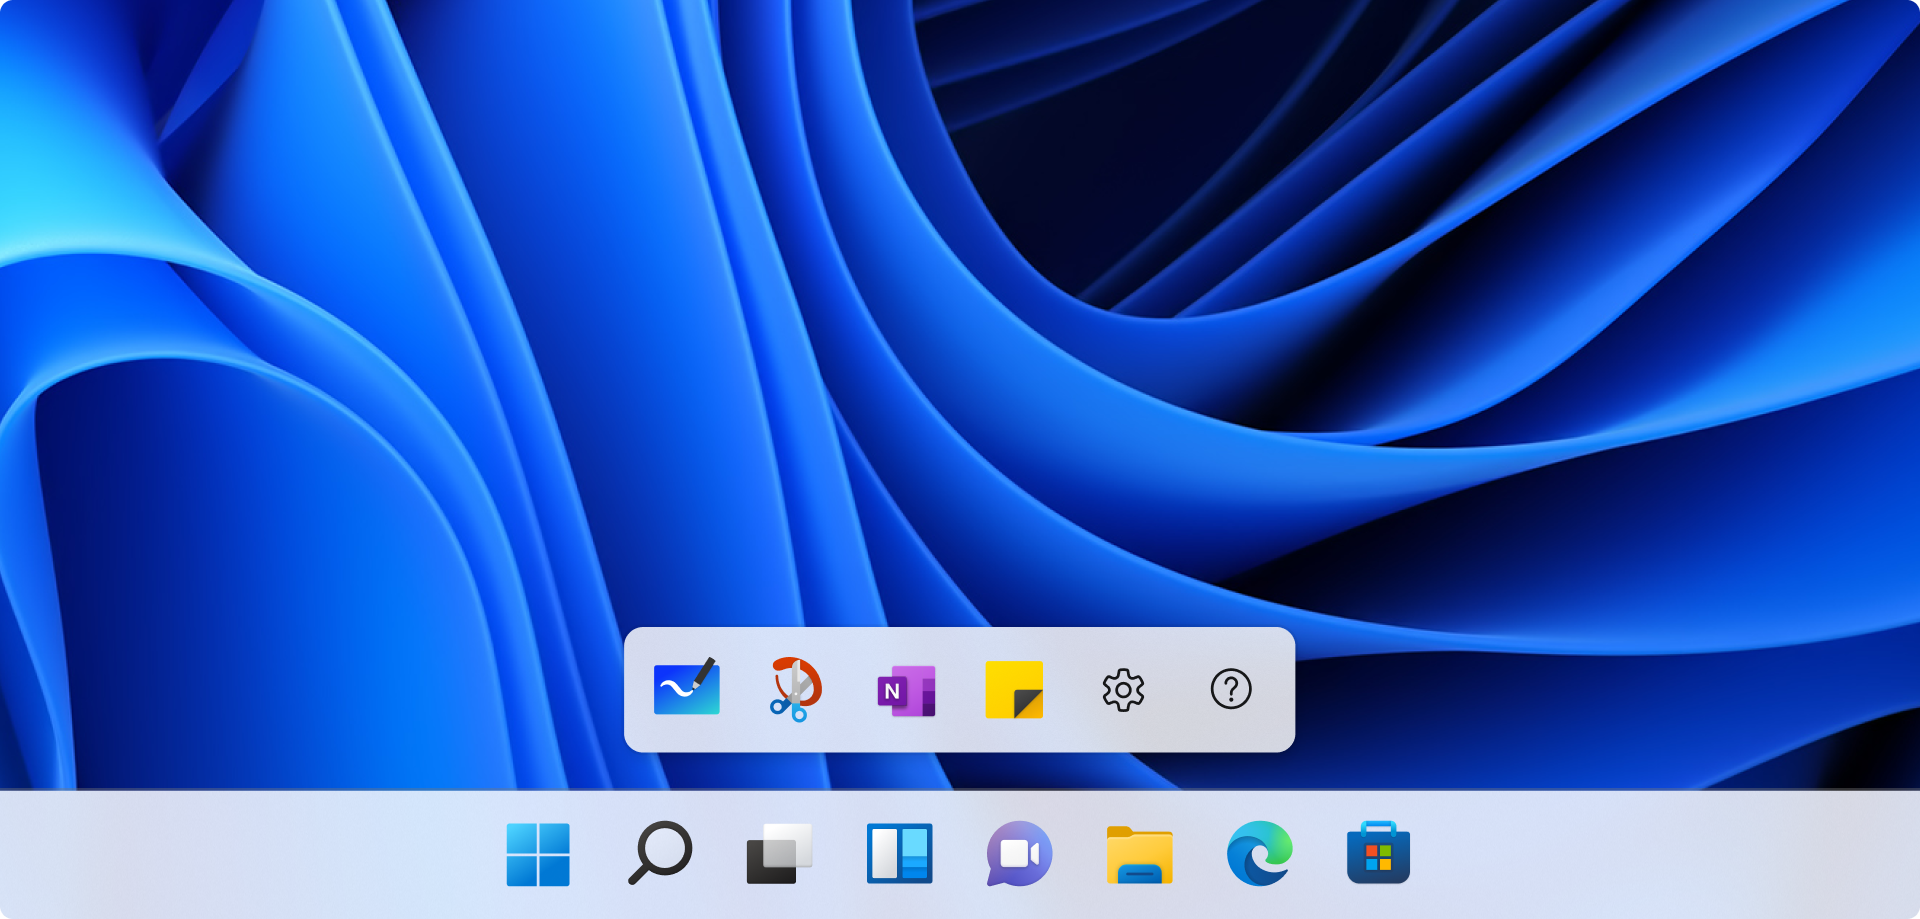This screenshot has width=1920, height=919.
Task: Open the Widgets panel
Action: coord(900,853)
